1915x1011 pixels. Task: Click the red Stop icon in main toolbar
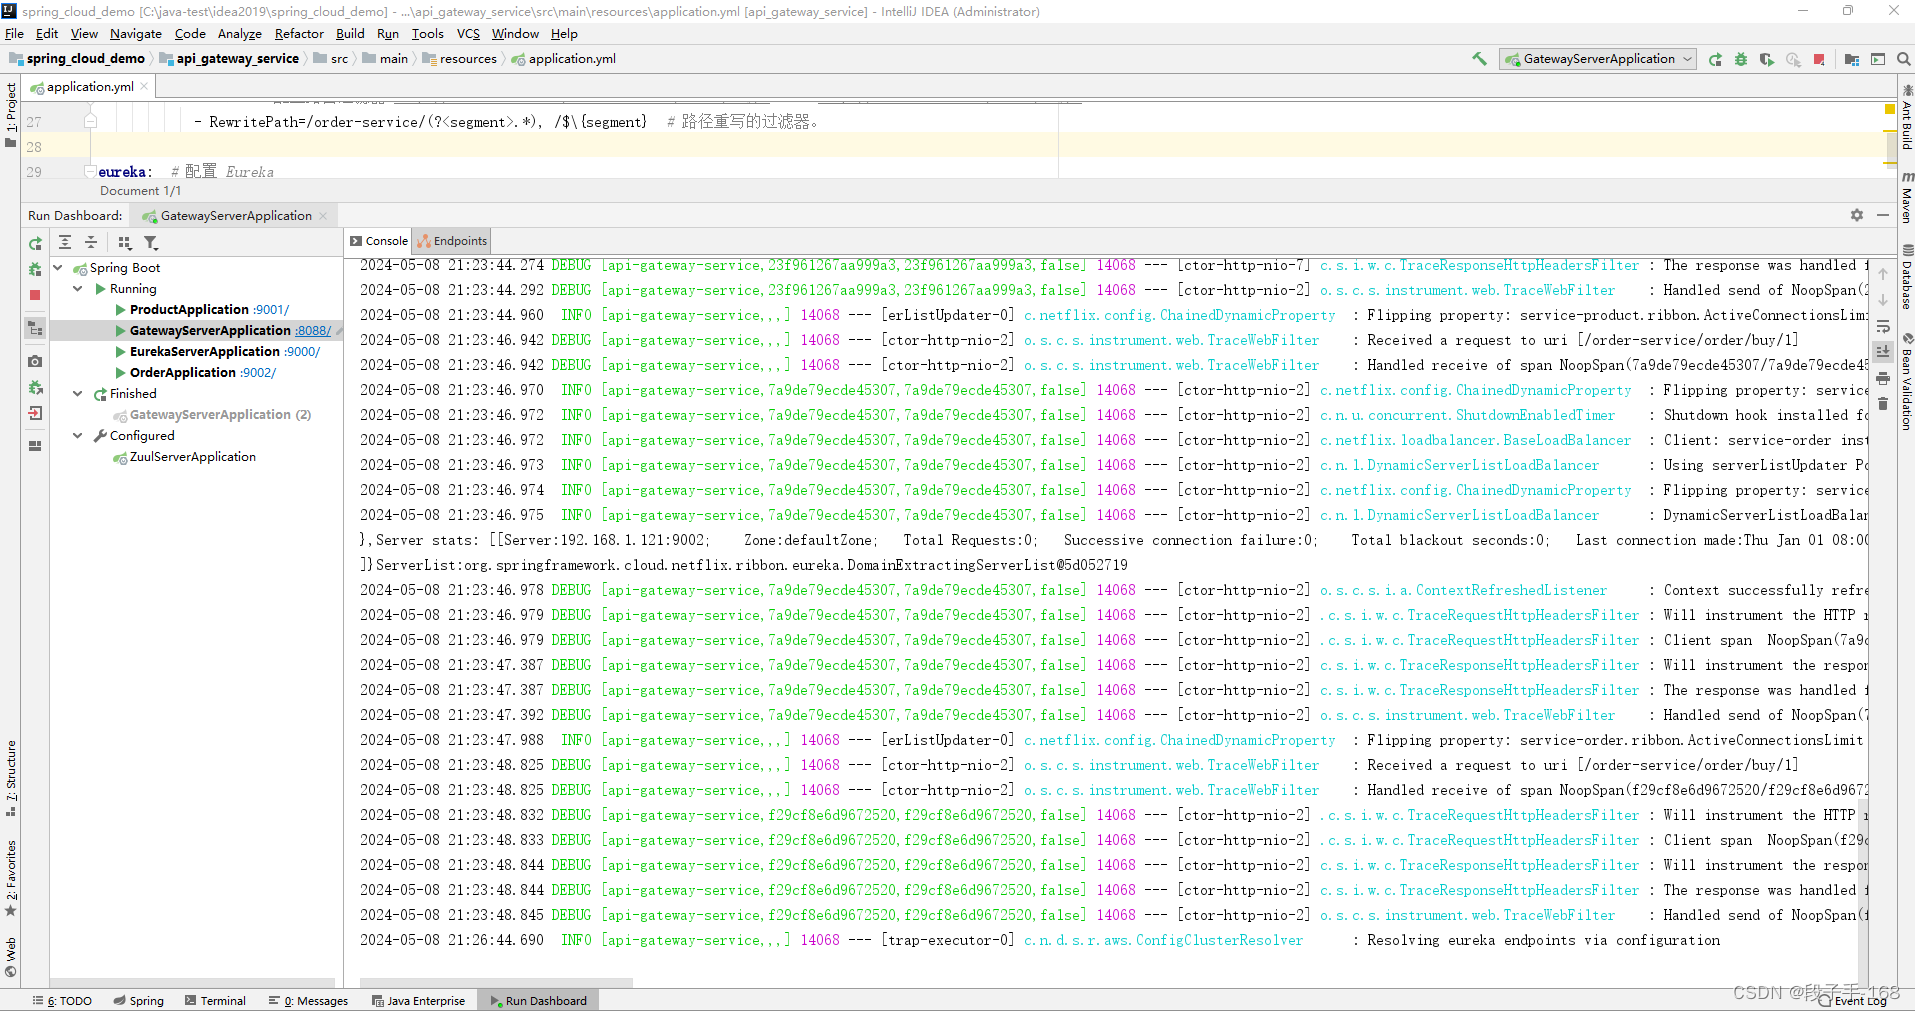[1819, 59]
